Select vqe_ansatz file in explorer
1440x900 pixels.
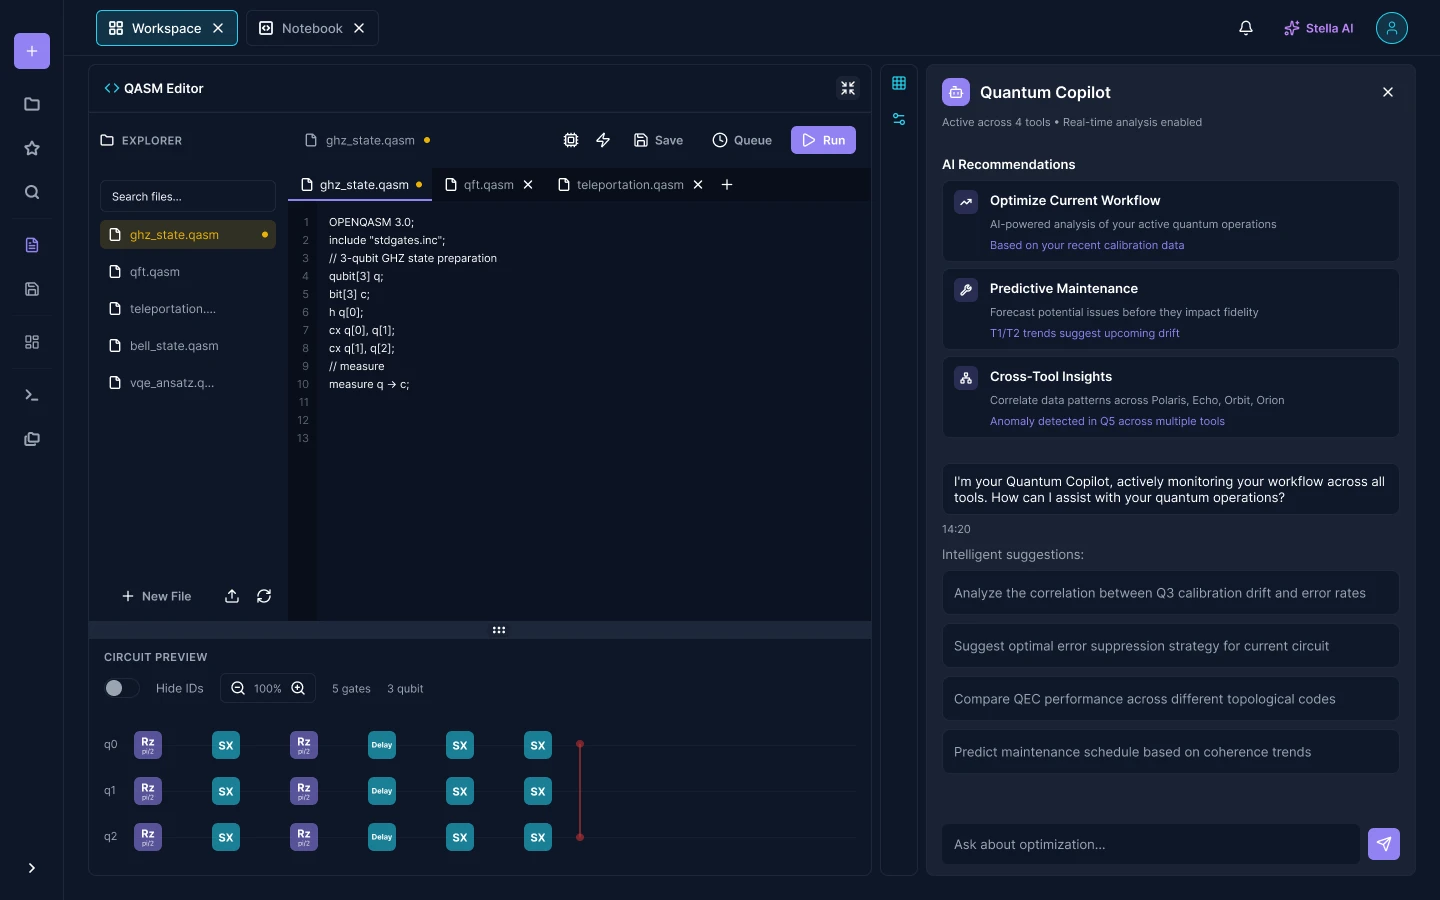pyautogui.click(x=188, y=383)
